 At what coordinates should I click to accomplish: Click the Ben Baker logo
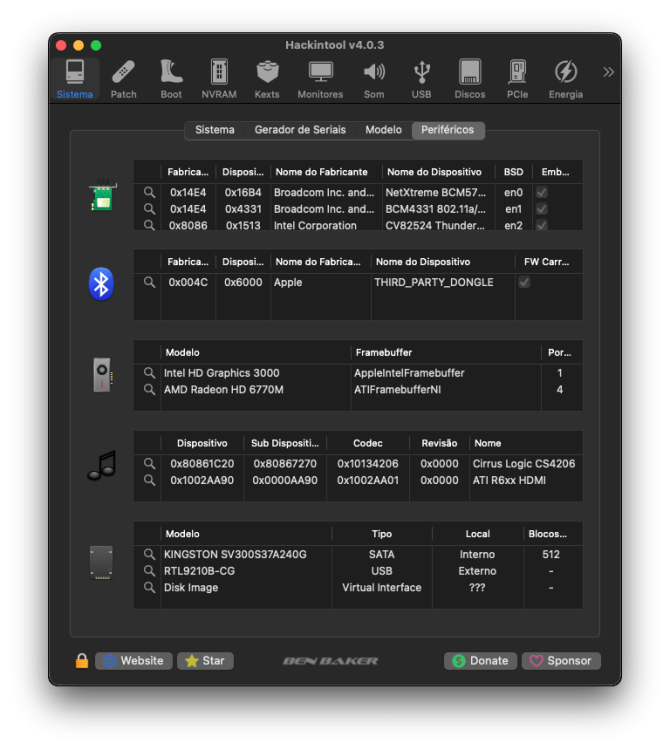pyautogui.click(x=330, y=661)
